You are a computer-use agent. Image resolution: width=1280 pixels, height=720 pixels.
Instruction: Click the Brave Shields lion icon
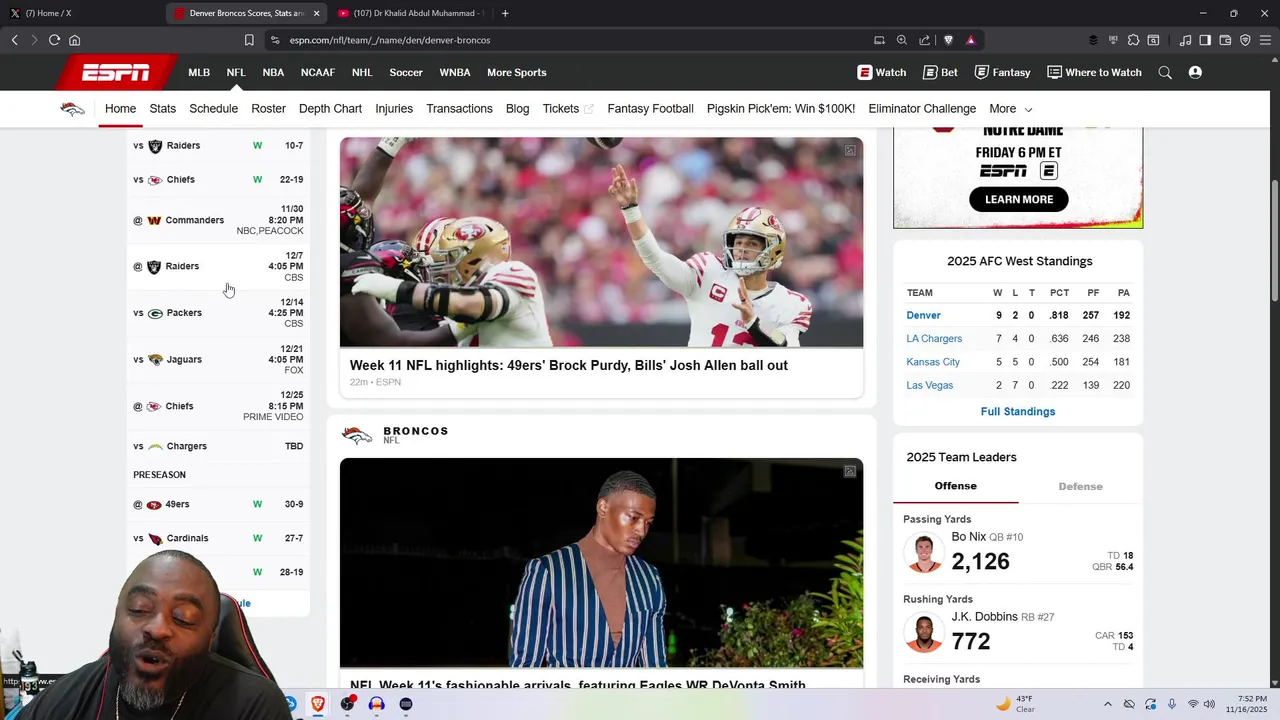(x=948, y=40)
